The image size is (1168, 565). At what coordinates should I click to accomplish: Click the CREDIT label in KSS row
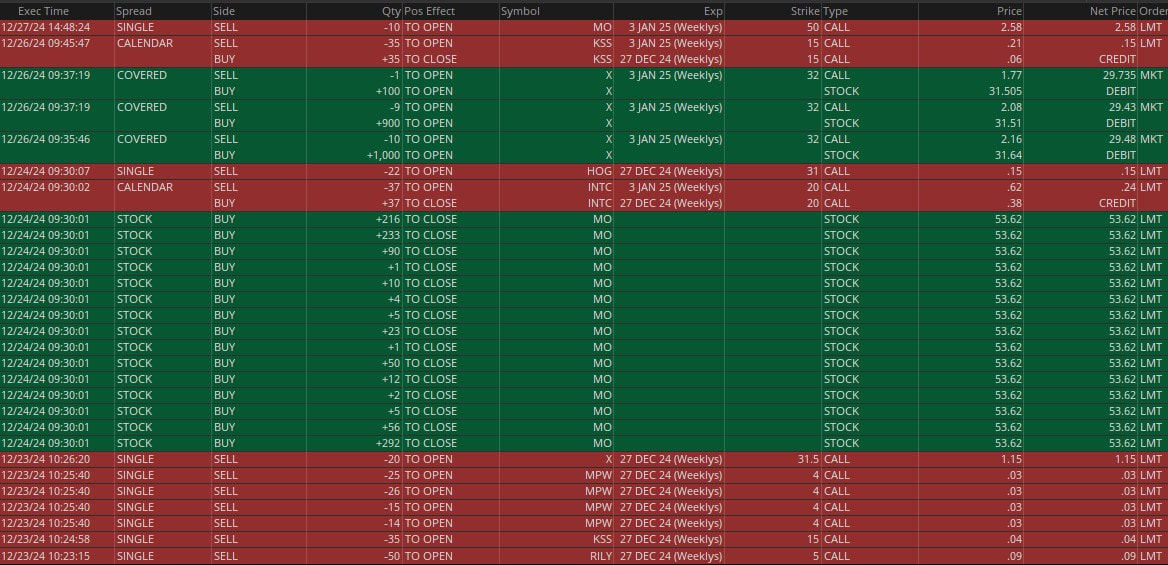pyautogui.click(x=1117, y=59)
